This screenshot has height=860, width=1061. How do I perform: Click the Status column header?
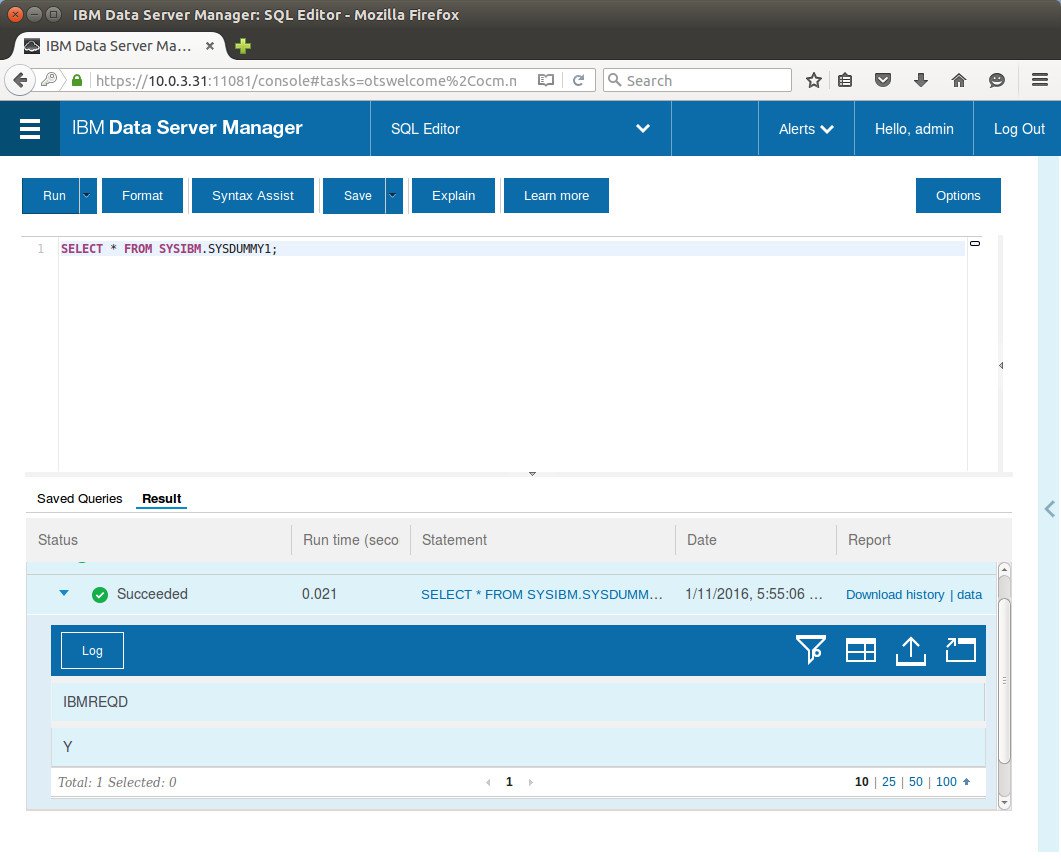[159, 540]
